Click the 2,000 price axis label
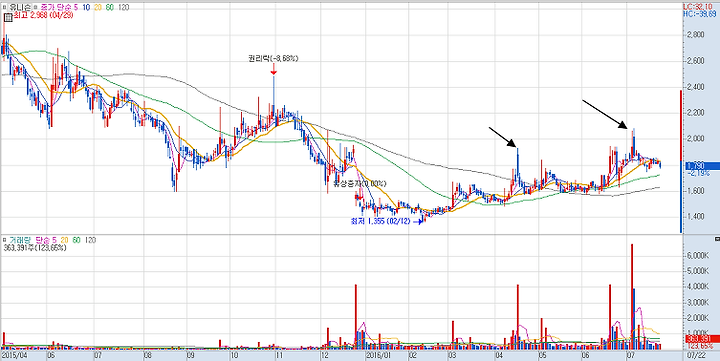The height and width of the screenshot is (361, 720). [x=696, y=139]
